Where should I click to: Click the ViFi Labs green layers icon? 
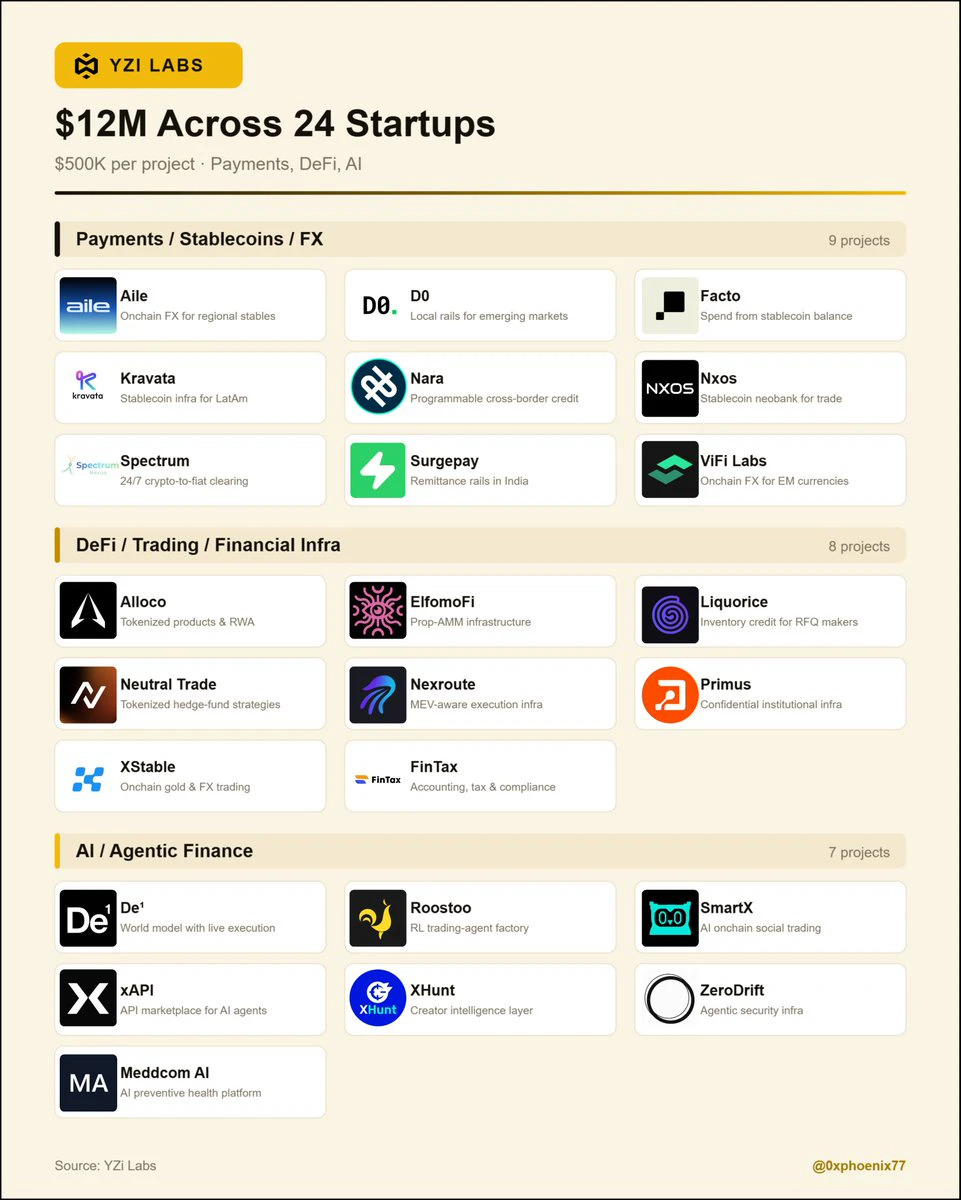click(670, 470)
